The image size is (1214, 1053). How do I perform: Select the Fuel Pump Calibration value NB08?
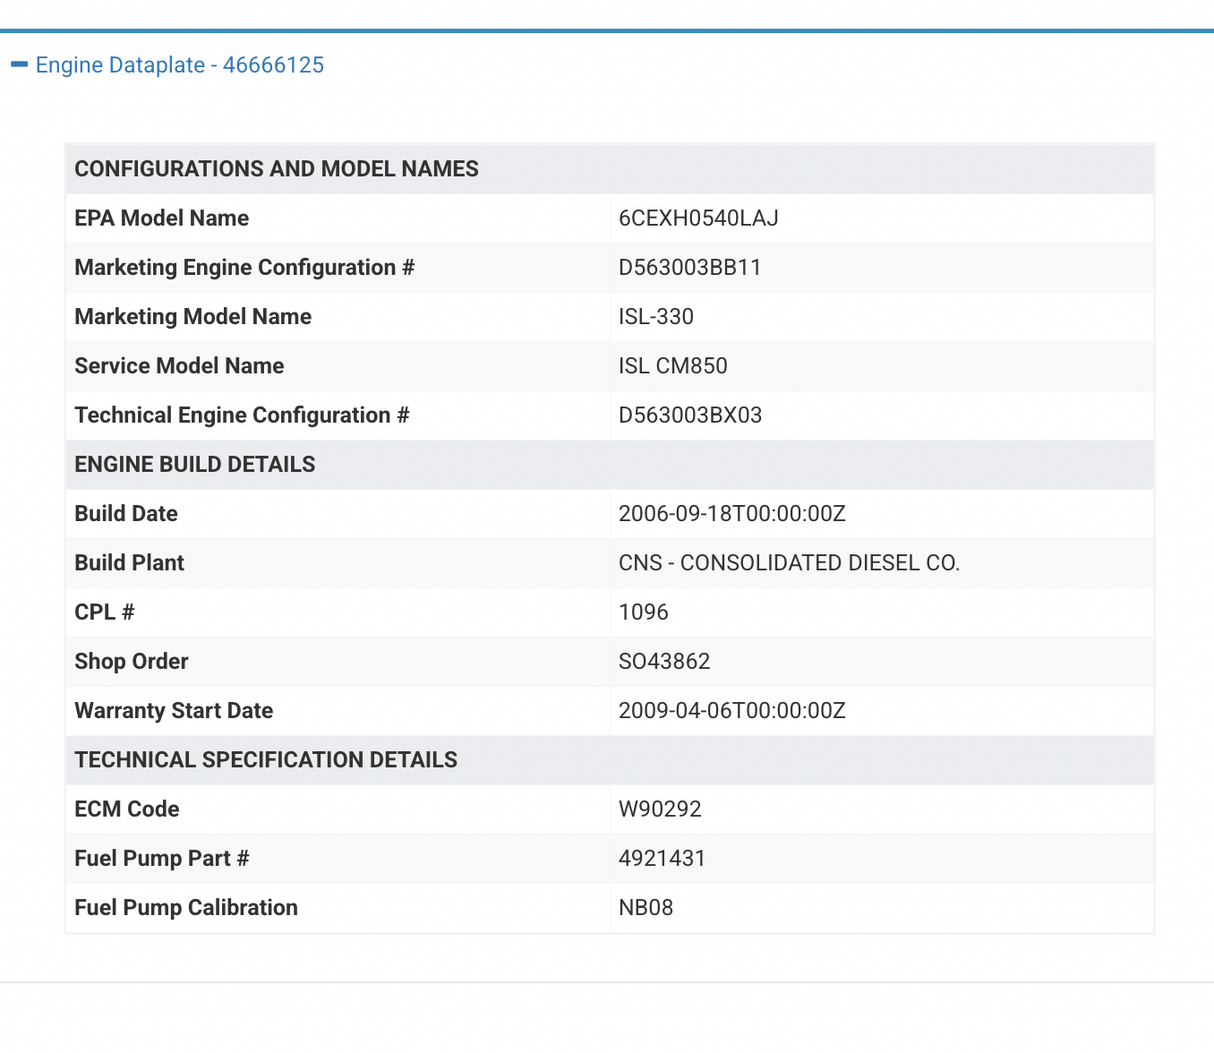tap(645, 908)
